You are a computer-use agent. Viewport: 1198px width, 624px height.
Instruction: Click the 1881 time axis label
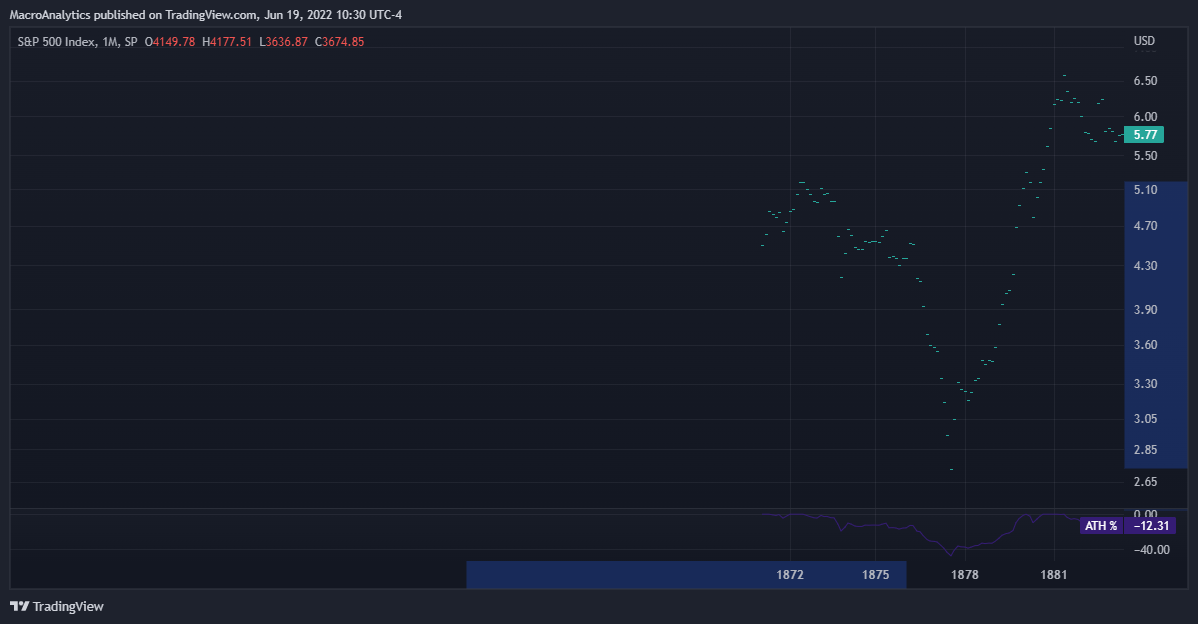[x=1054, y=575]
